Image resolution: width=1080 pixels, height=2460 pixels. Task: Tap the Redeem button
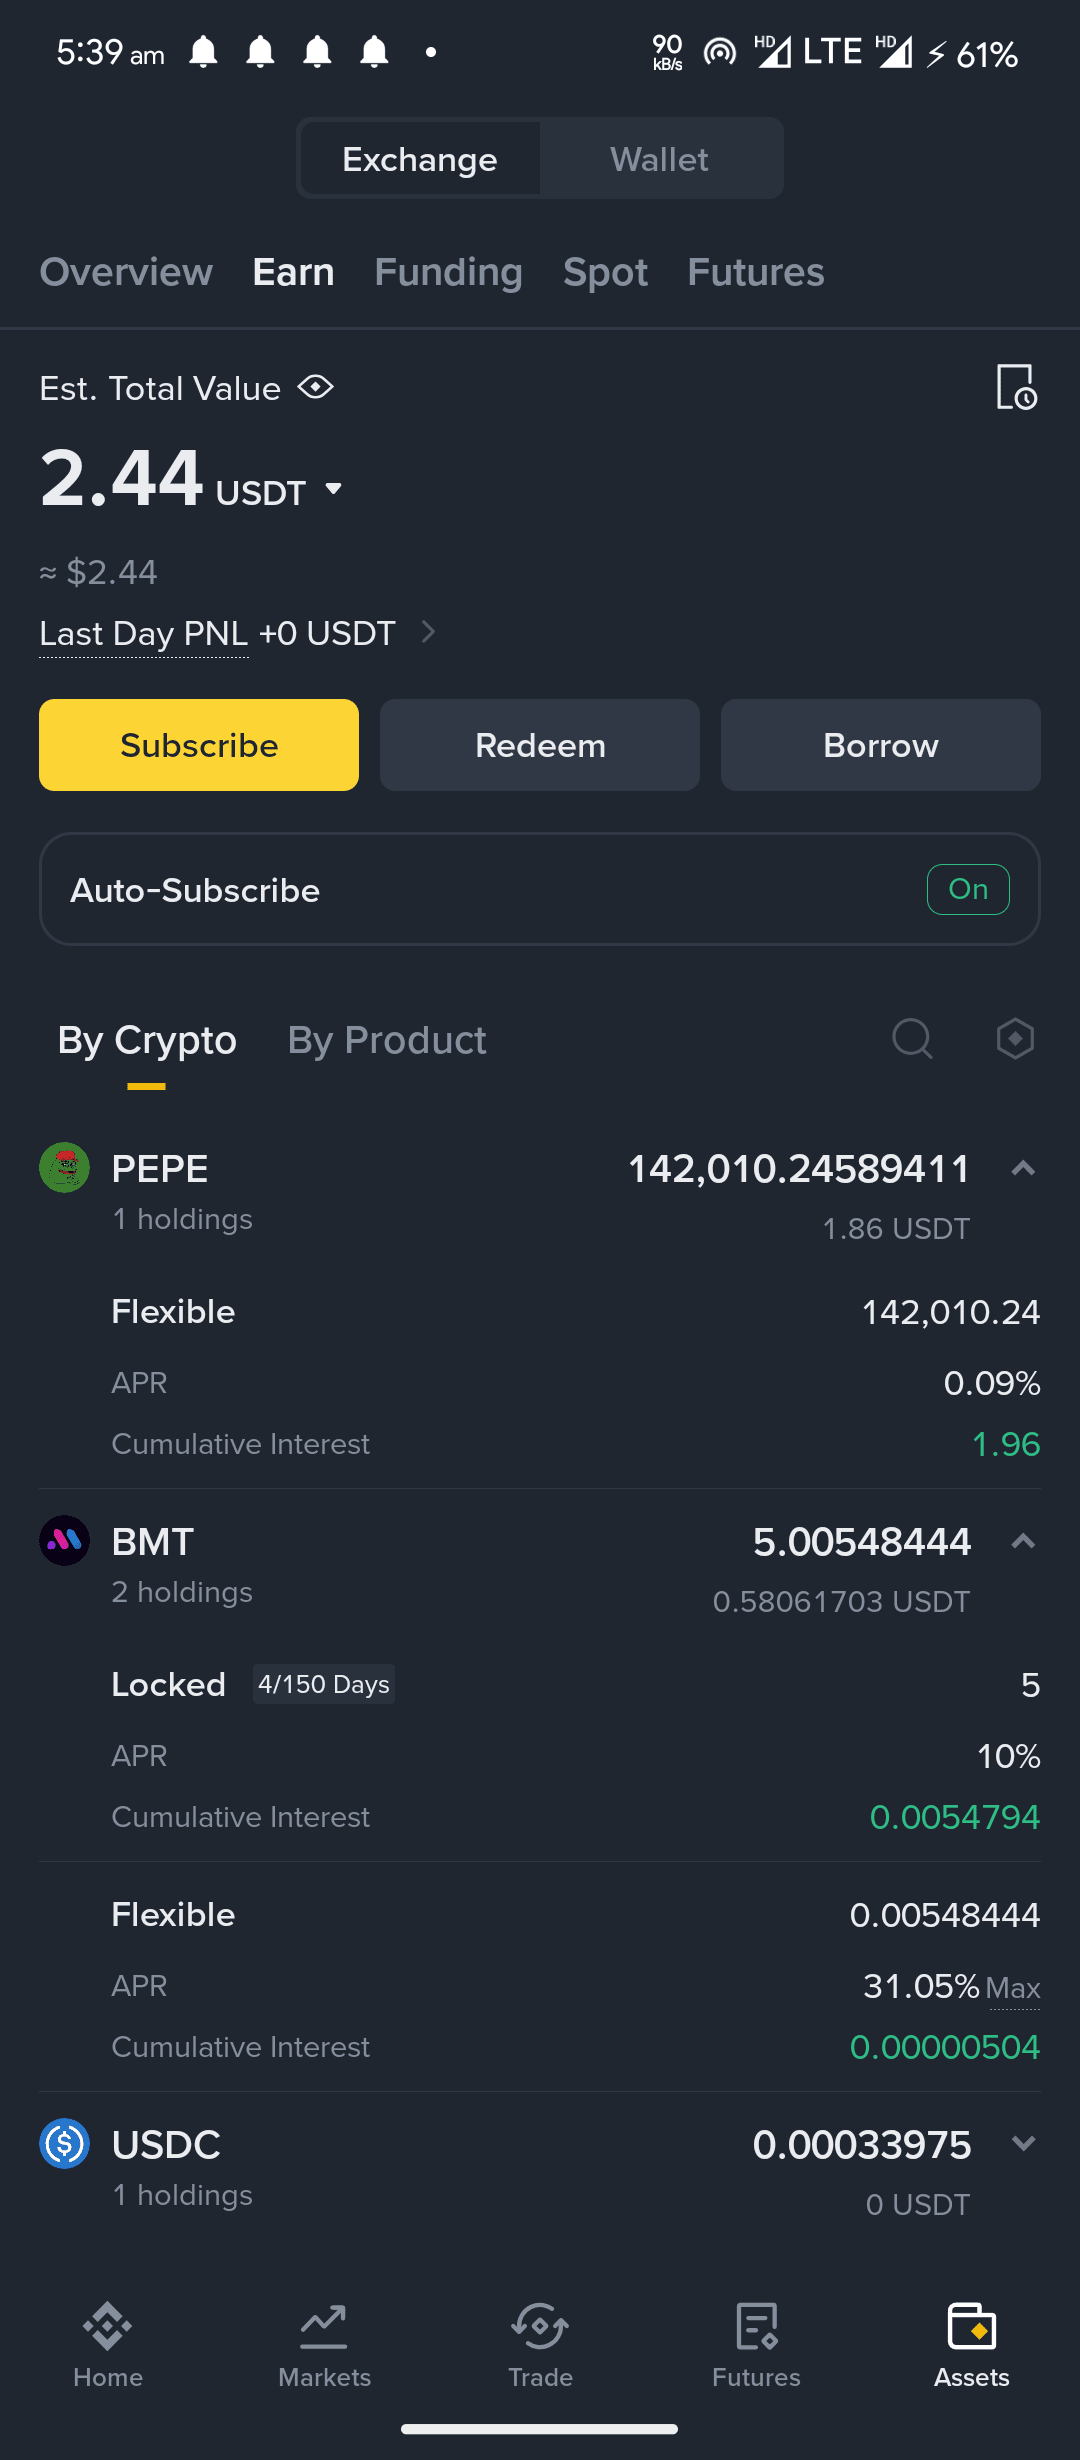point(540,745)
